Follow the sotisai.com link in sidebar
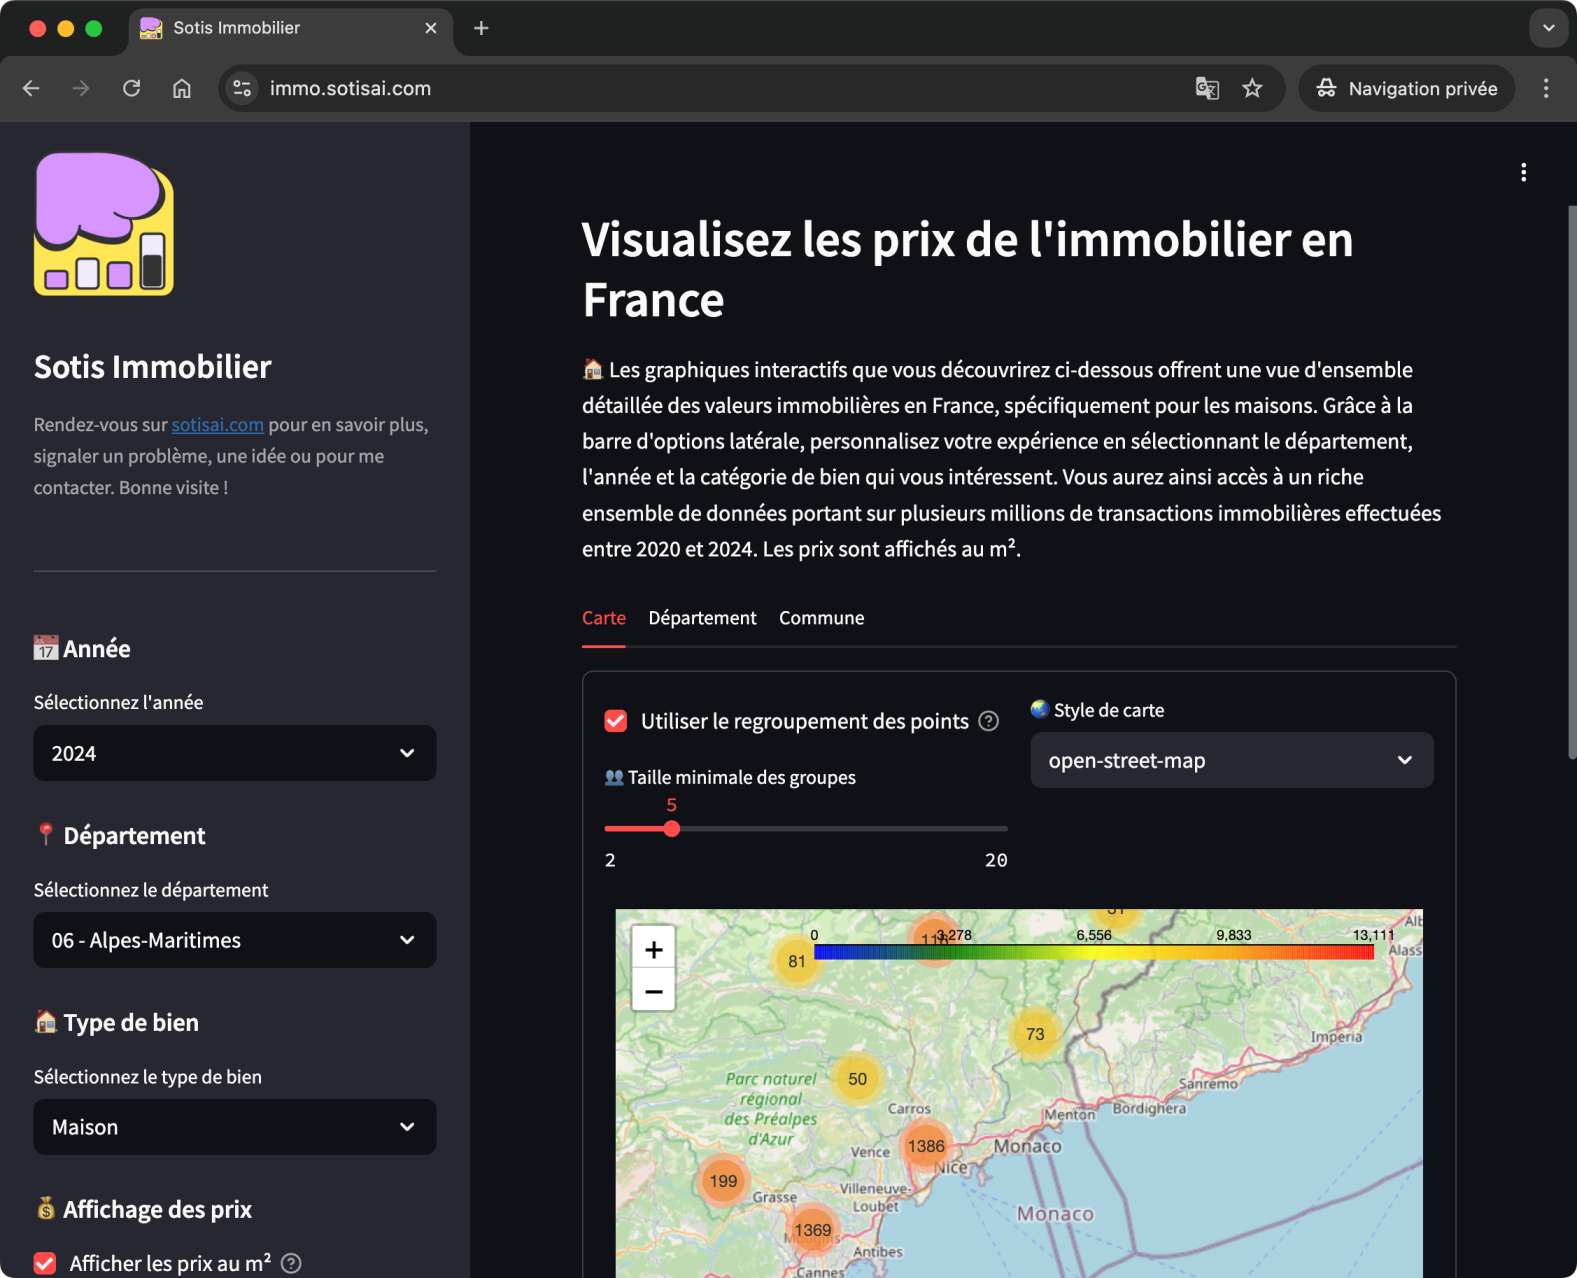 pos(217,425)
